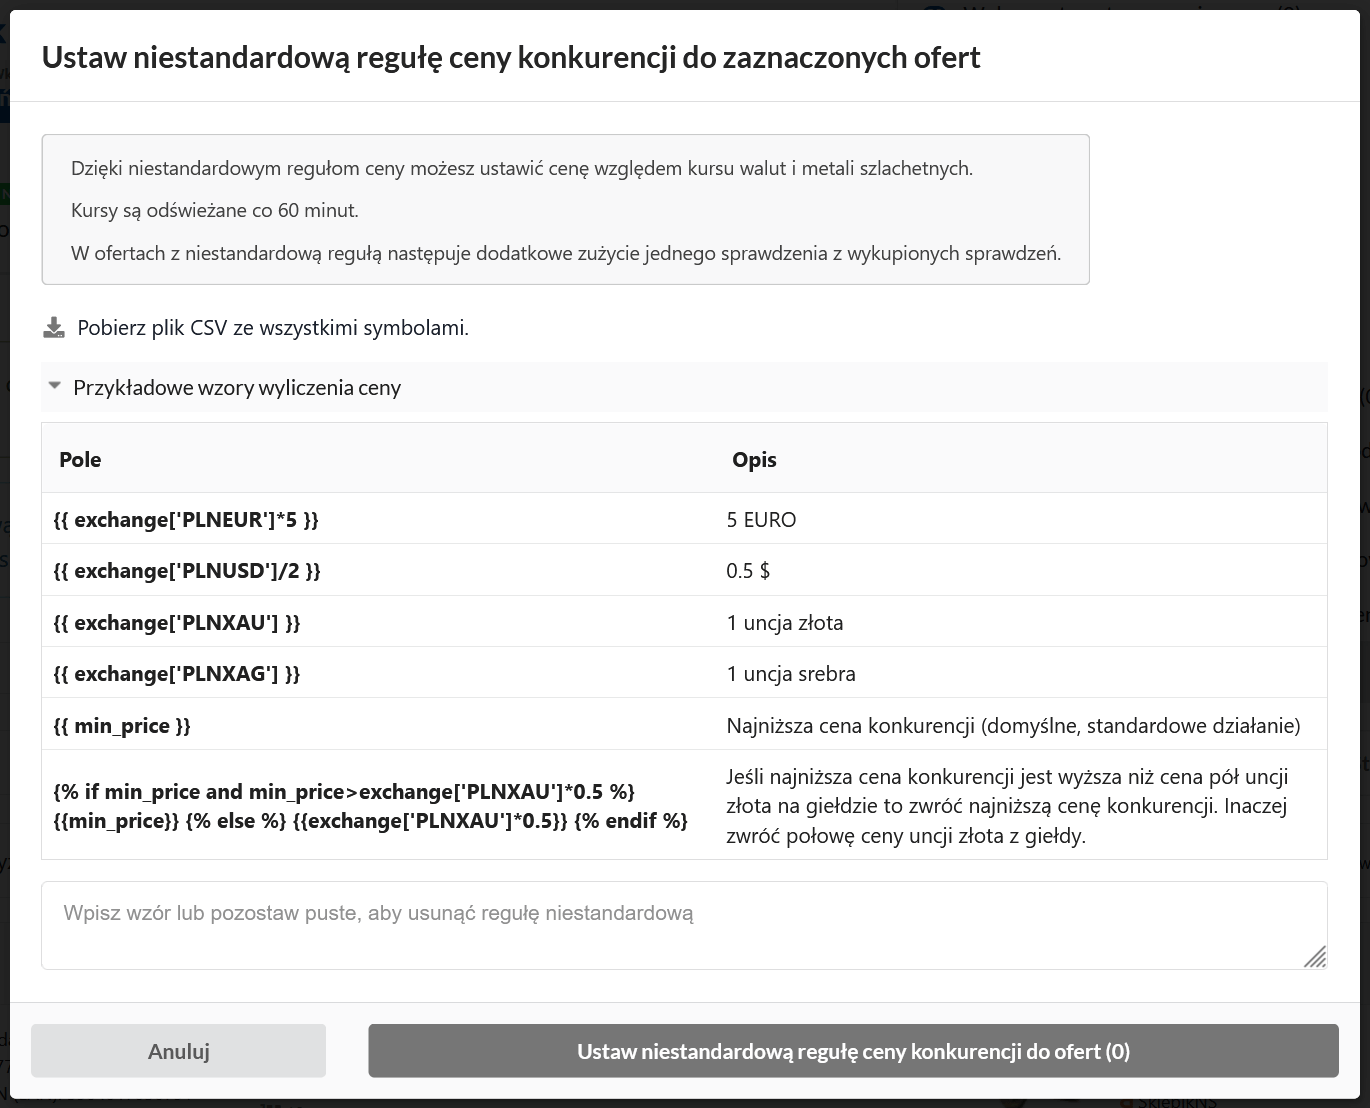The width and height of the screenshot is (1370, 1108).
Task: Click the 'Przykładowe wzory wyliczenia ceny' header
Action: [x=237, y=388]
